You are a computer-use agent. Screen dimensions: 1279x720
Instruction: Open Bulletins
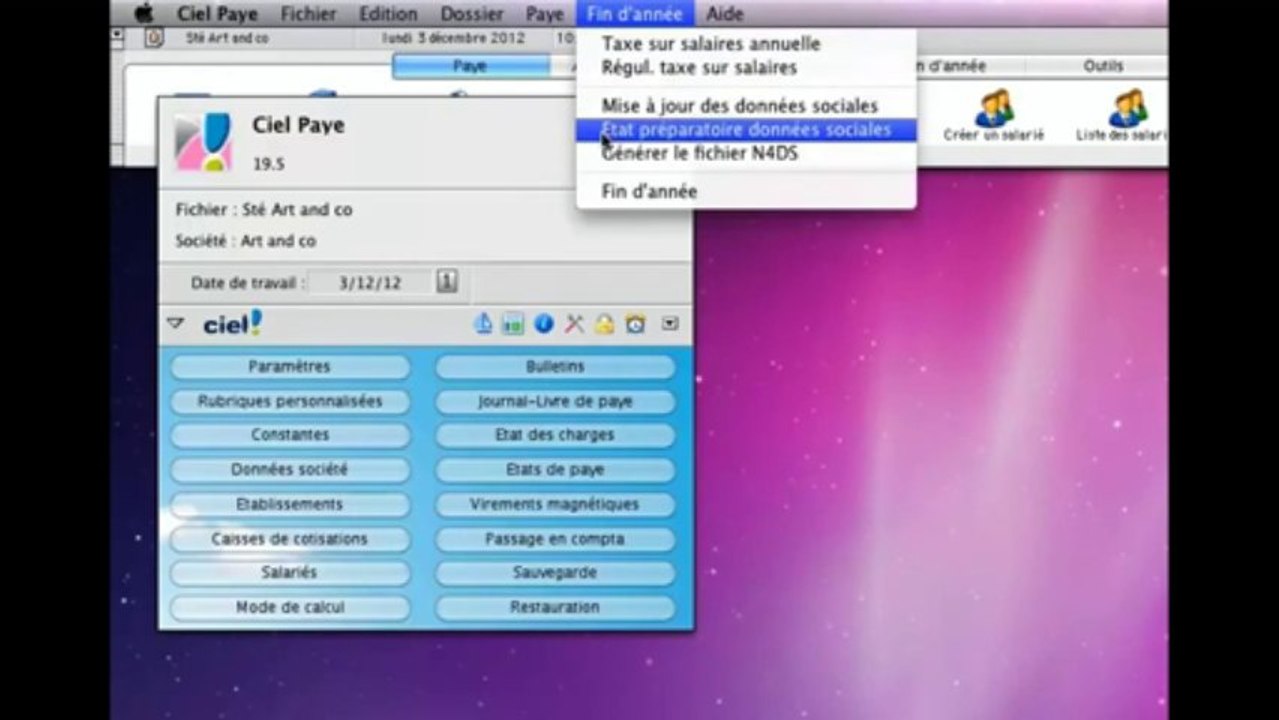point(555,367)
